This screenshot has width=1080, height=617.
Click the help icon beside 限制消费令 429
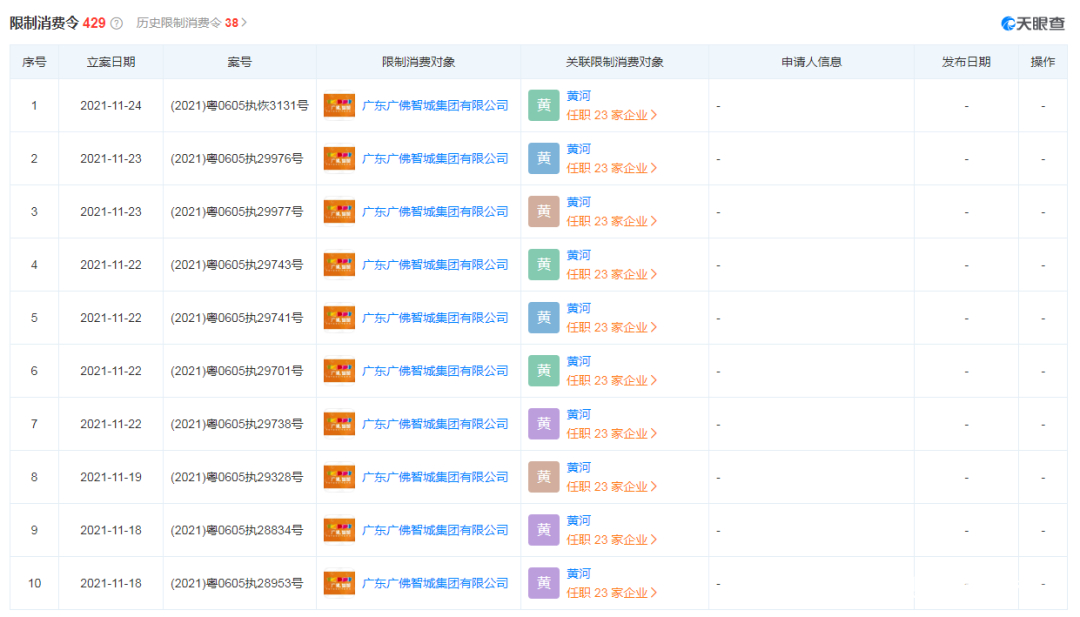[116, 23]
